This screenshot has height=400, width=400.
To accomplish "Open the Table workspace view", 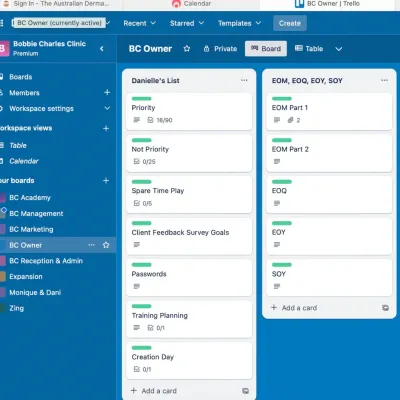I will (x=18, y=145).
